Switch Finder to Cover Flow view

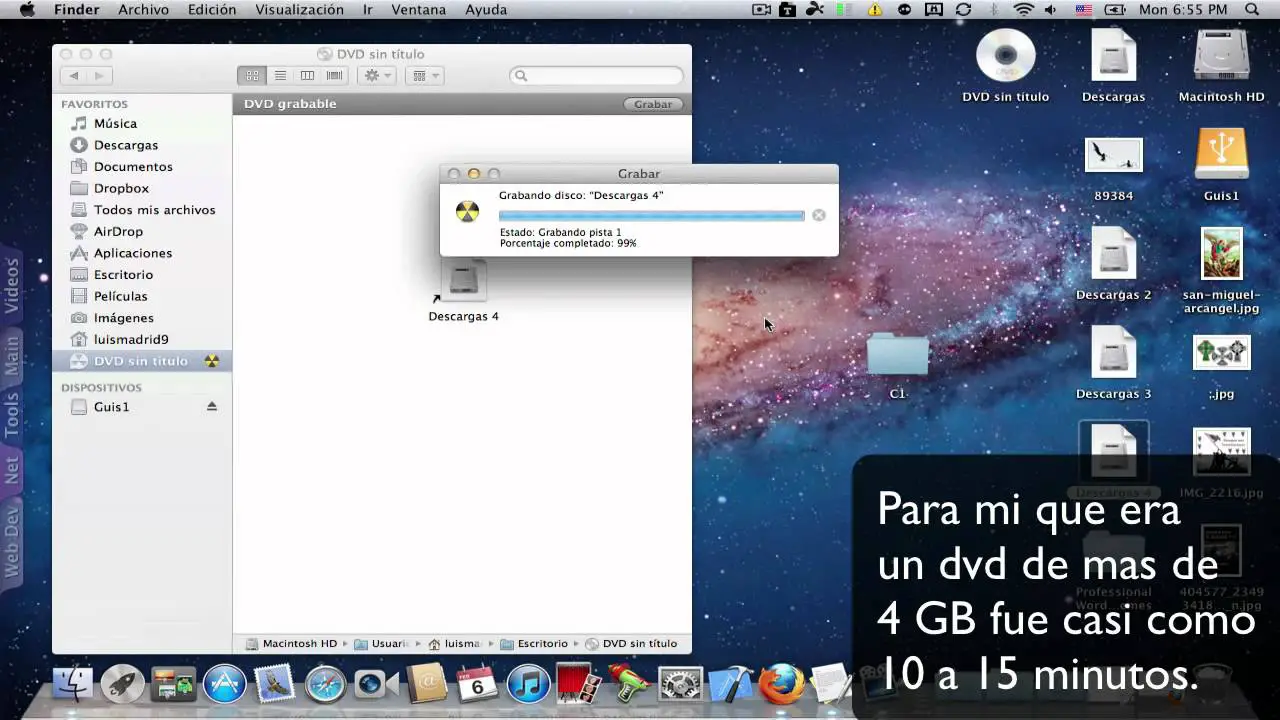pyautogui.click(x=334, y=76)
